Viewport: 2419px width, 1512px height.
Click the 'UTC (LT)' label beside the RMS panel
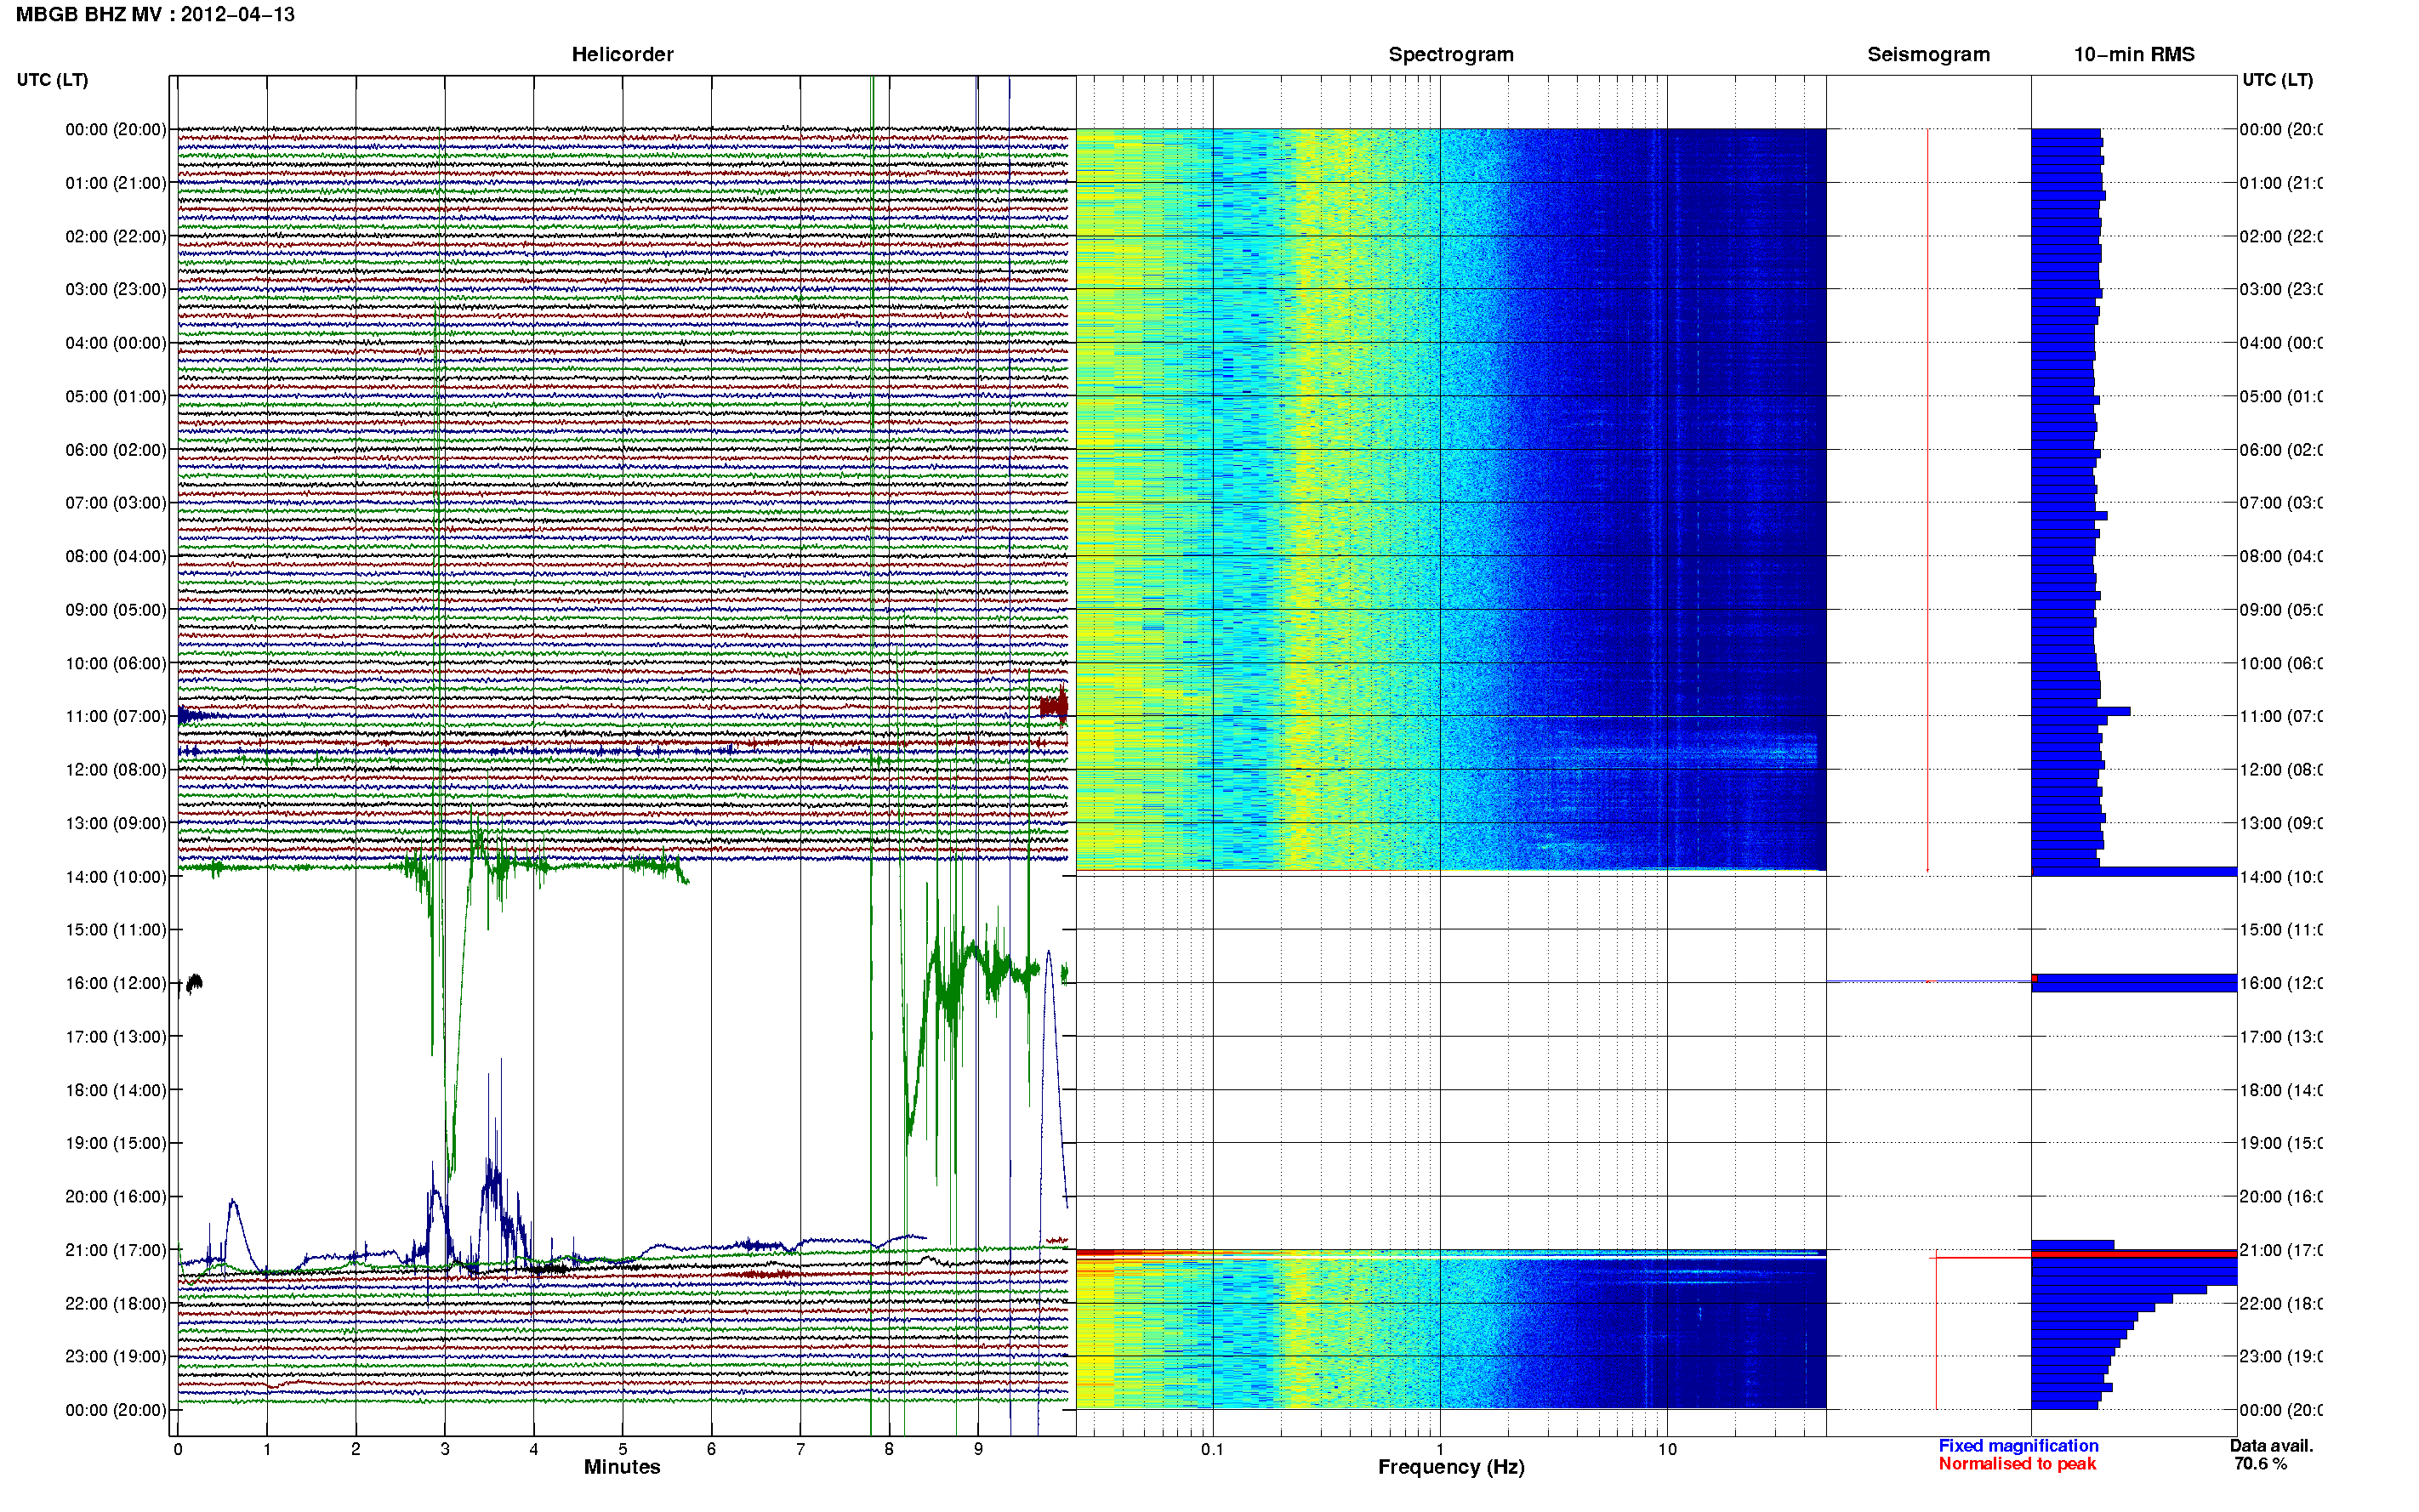pos(2277,80)
